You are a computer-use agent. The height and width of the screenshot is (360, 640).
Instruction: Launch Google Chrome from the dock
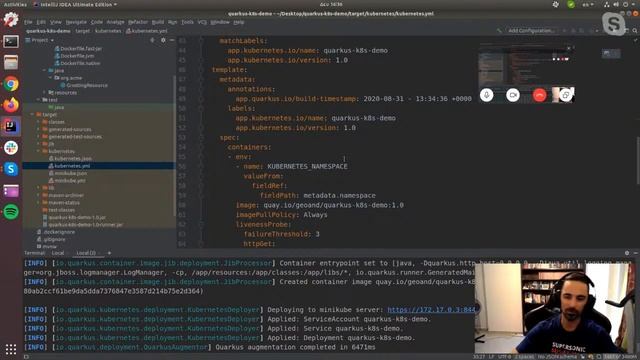[11, 84]
